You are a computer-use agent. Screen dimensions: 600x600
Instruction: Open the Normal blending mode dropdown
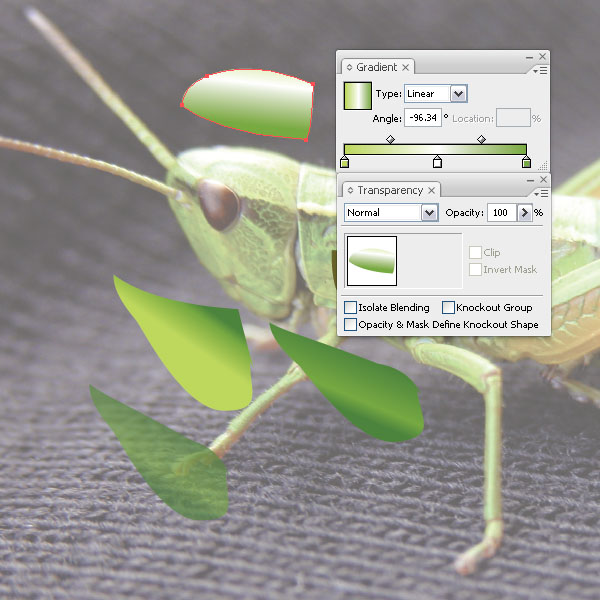[x=430, y=213]
